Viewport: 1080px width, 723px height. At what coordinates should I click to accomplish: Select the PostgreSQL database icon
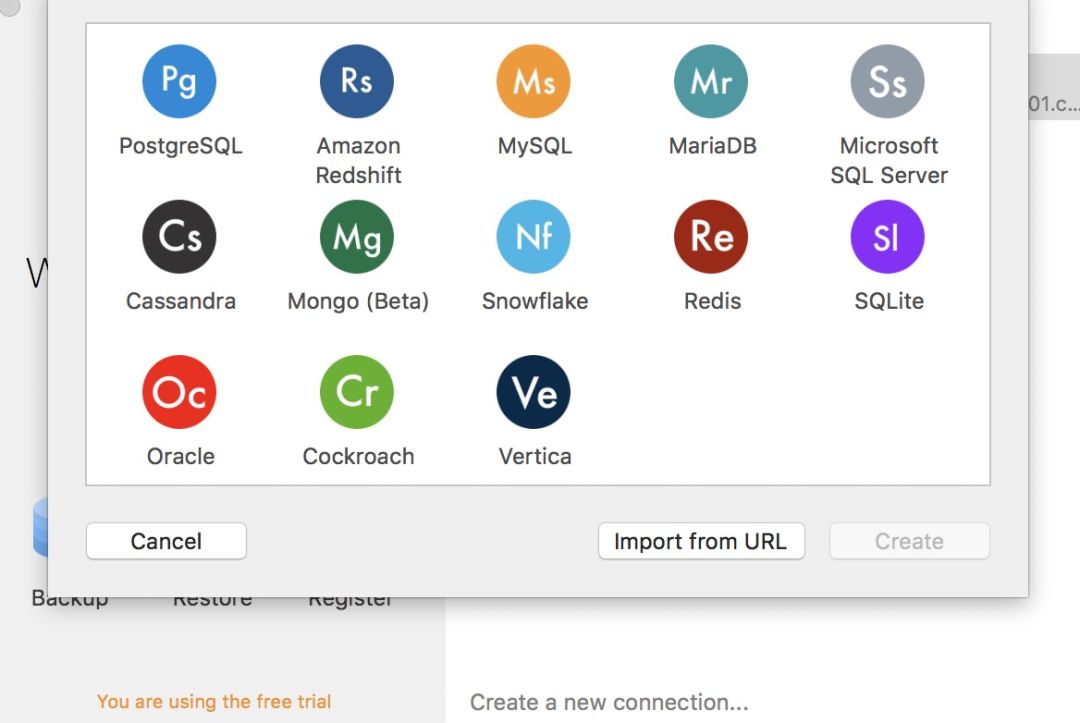(x=180, y=81)
